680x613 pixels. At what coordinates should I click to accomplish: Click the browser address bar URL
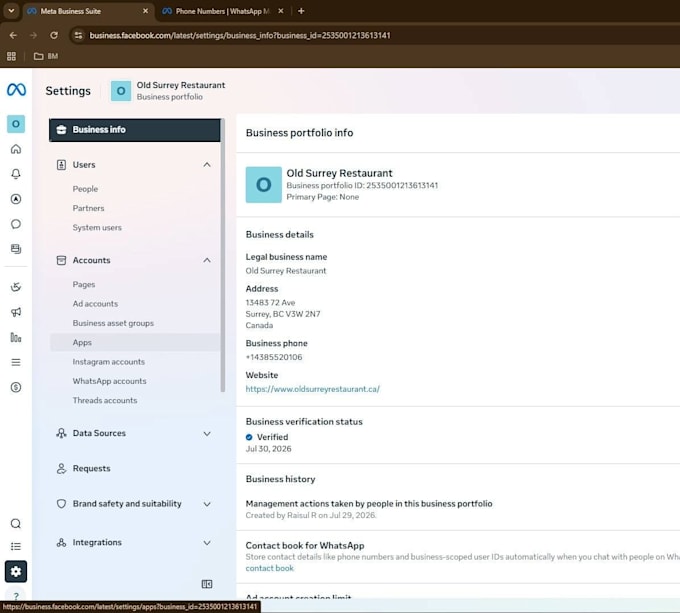(x=240, y=35)
